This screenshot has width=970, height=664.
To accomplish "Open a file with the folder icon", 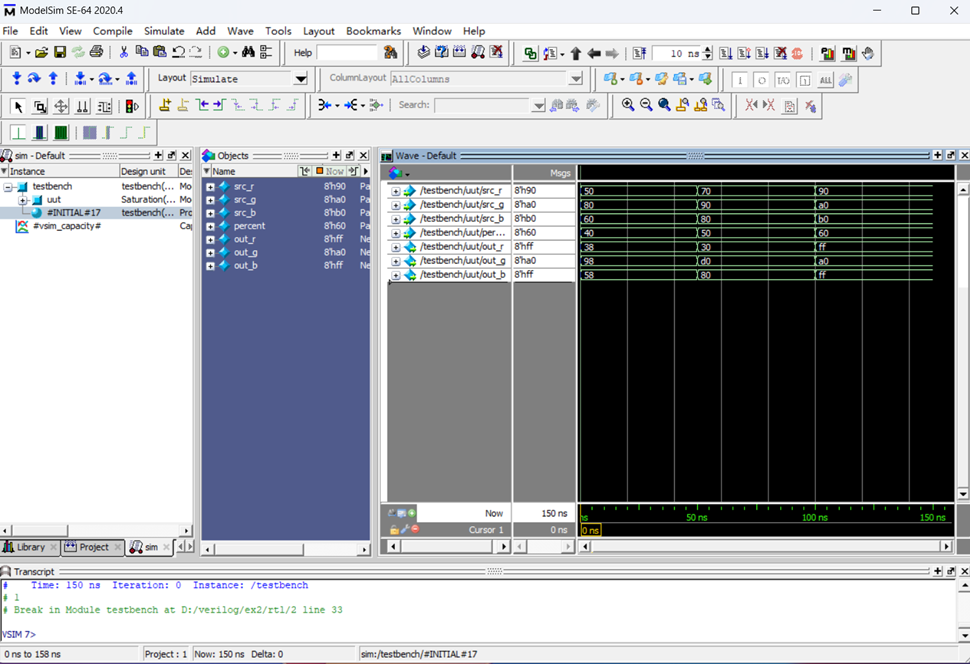I will point(41,53).
